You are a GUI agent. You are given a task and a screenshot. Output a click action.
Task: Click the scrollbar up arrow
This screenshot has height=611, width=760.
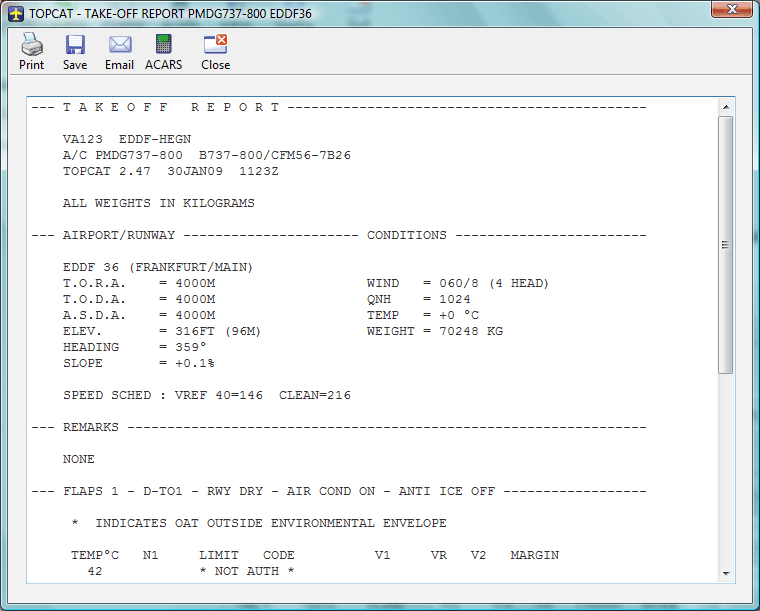[x=726, y=107]
